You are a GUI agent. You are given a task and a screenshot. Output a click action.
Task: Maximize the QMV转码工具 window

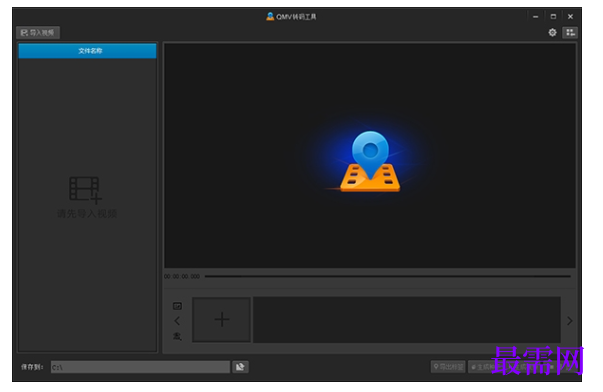[x=553, y=17]
